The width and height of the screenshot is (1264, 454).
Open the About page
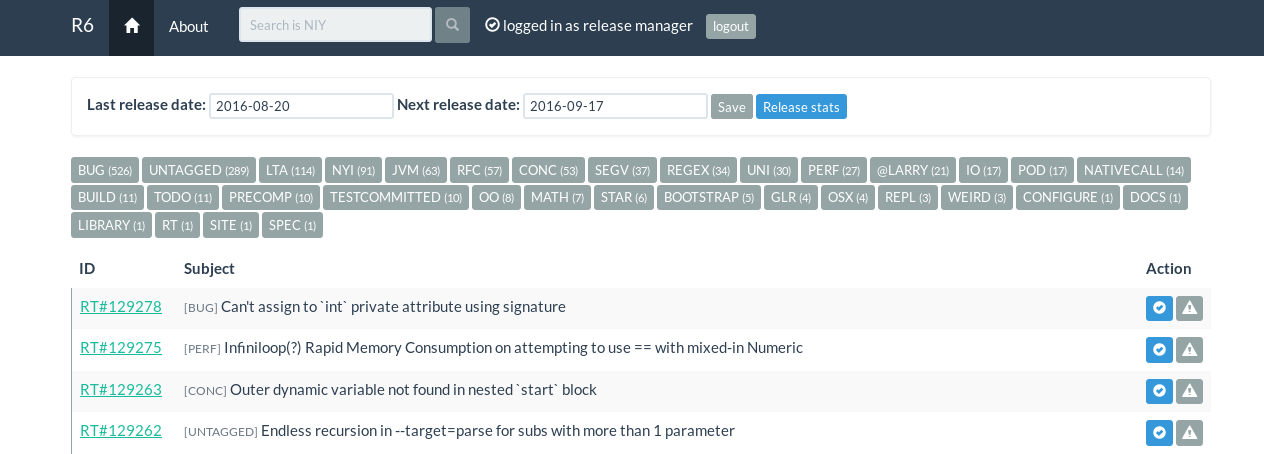[188, 26]
